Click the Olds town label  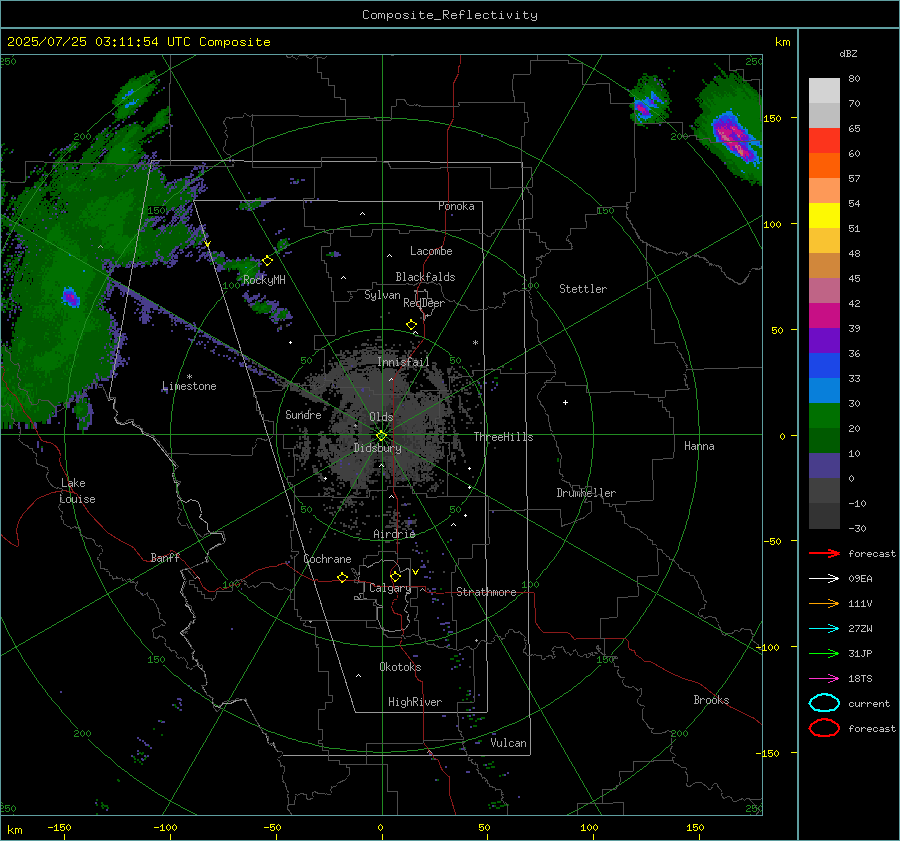click(381, 417)
